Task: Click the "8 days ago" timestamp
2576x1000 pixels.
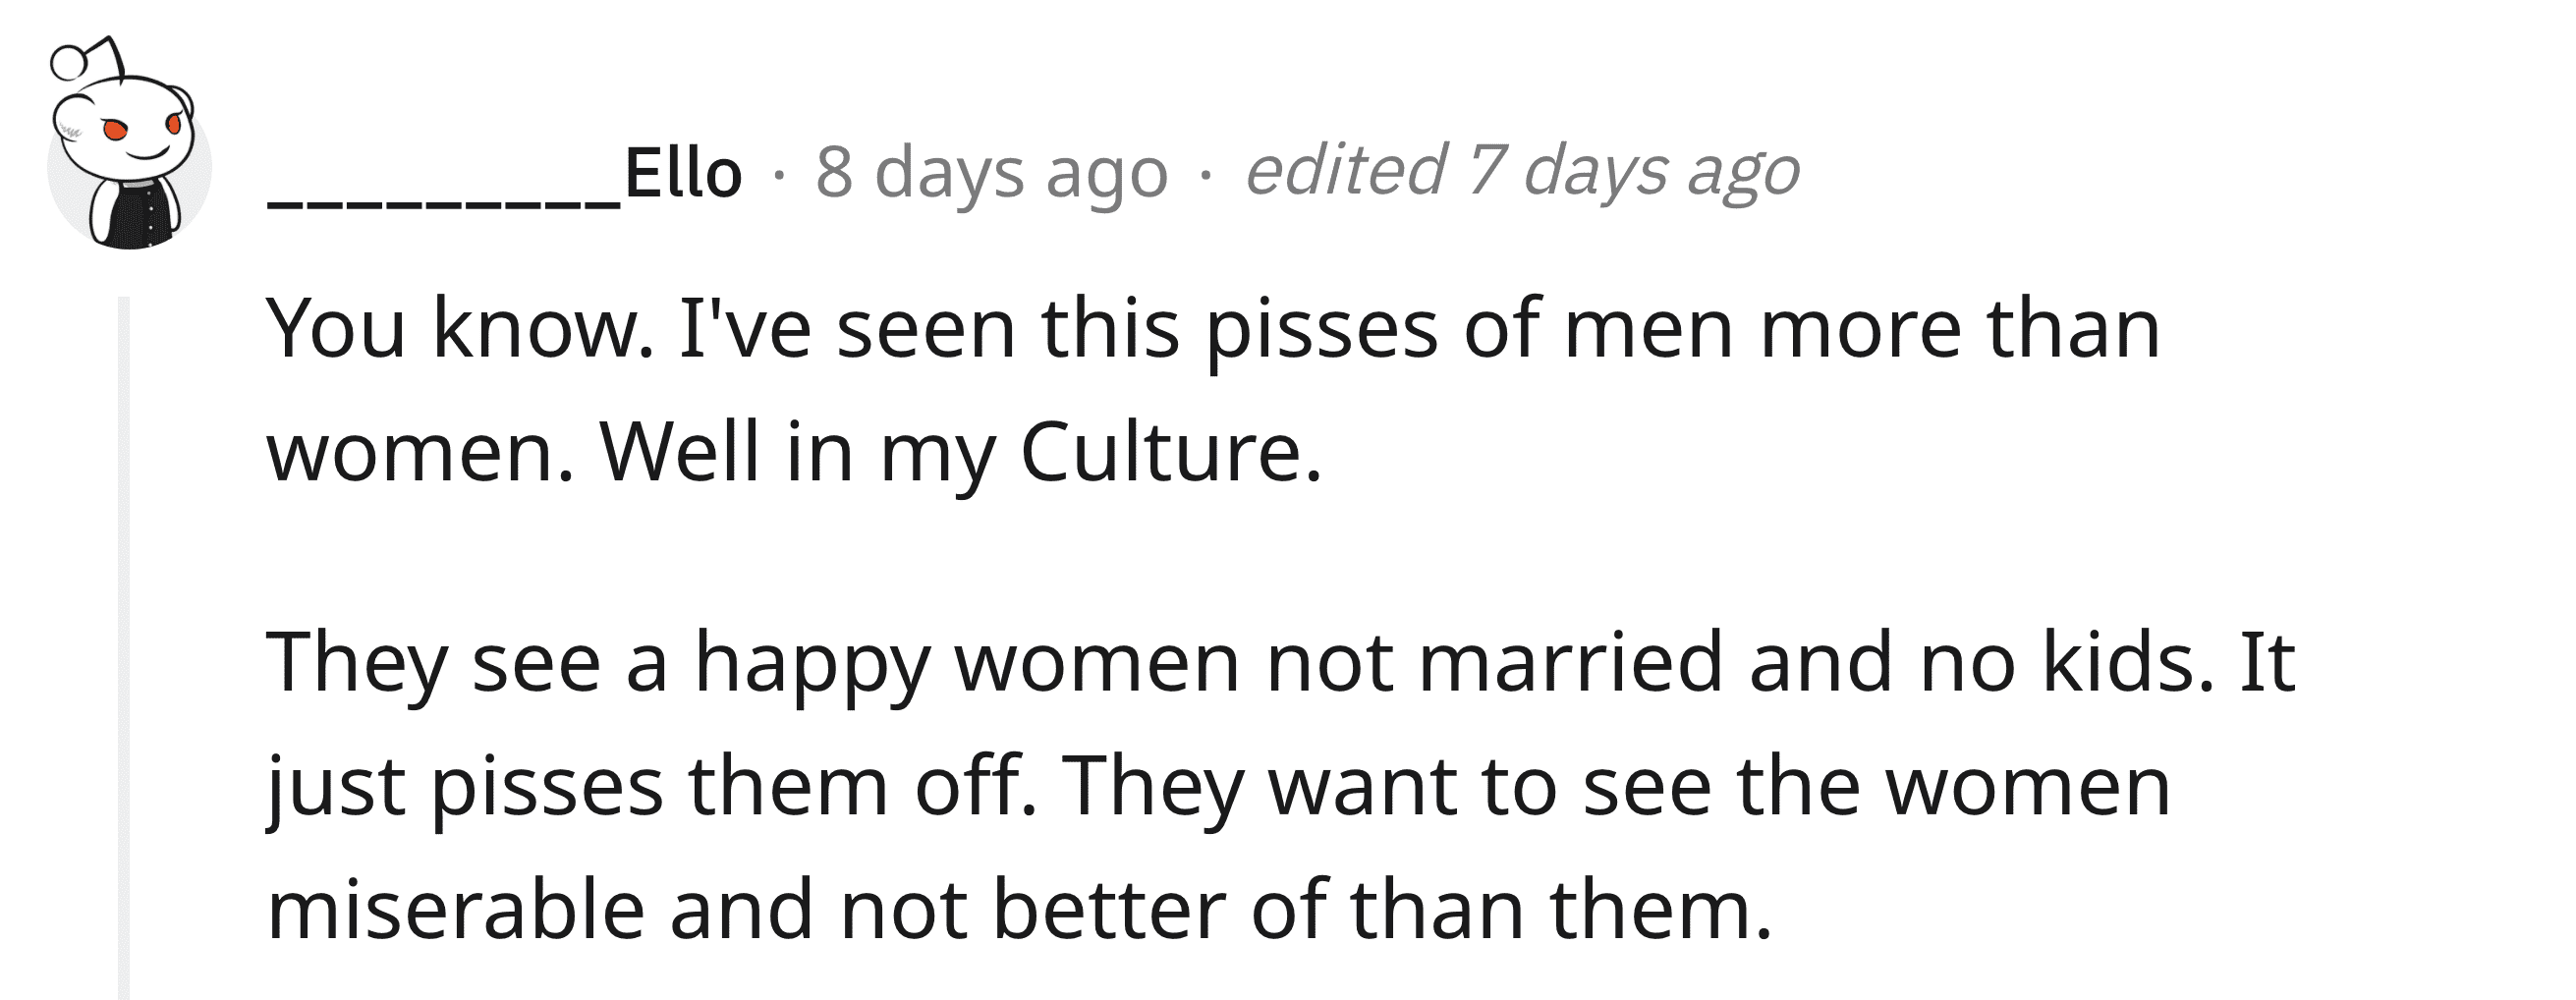Action: click(991, 174)
